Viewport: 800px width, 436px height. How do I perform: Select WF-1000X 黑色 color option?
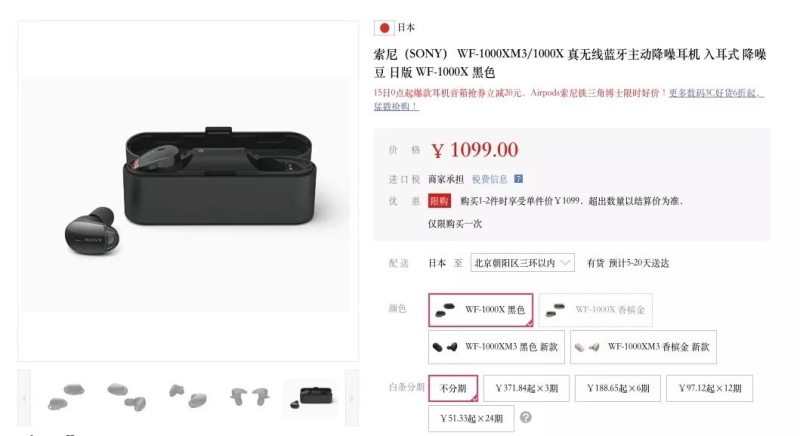tap(481, 310)
